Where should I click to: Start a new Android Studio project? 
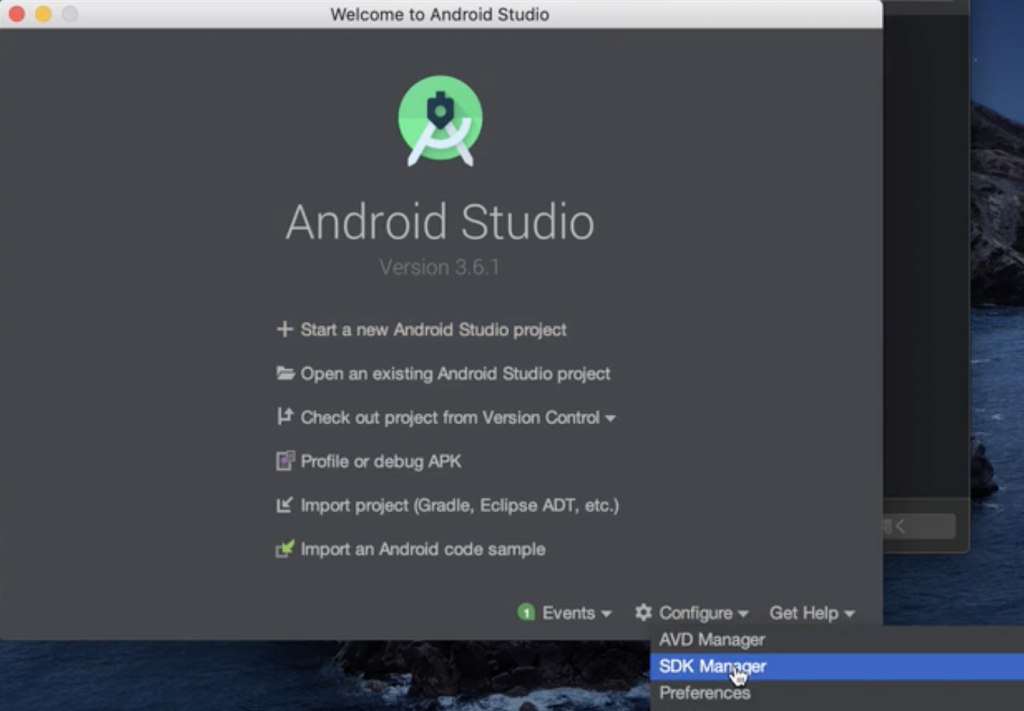coord(433,329)
